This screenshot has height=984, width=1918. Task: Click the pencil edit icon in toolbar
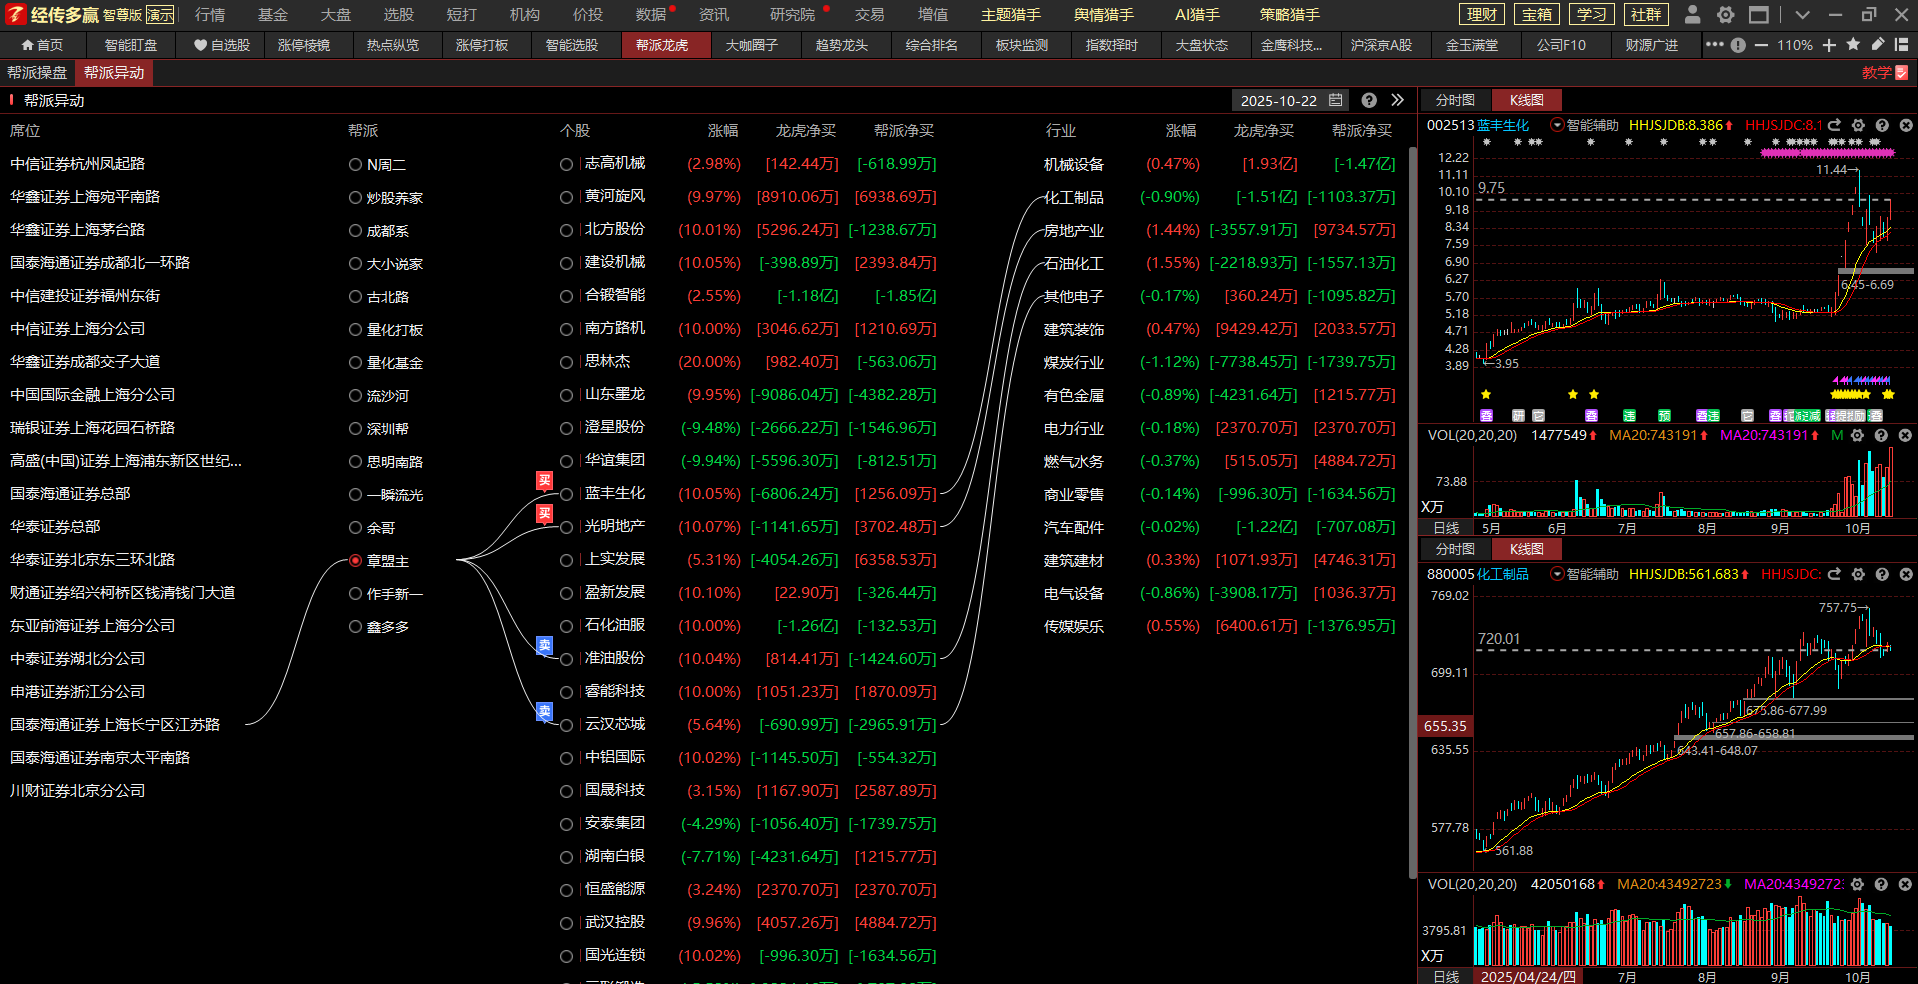[x=1878, y=45]
